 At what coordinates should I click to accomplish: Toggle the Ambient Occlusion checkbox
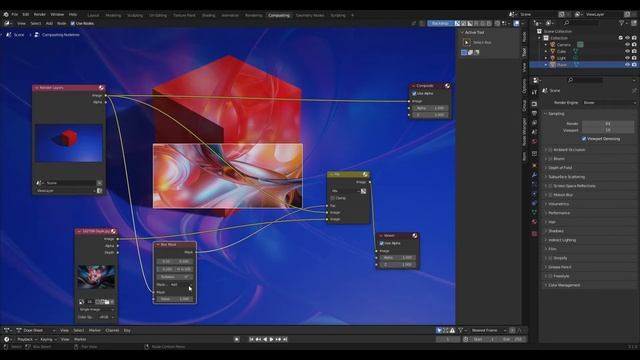(550, 150)
